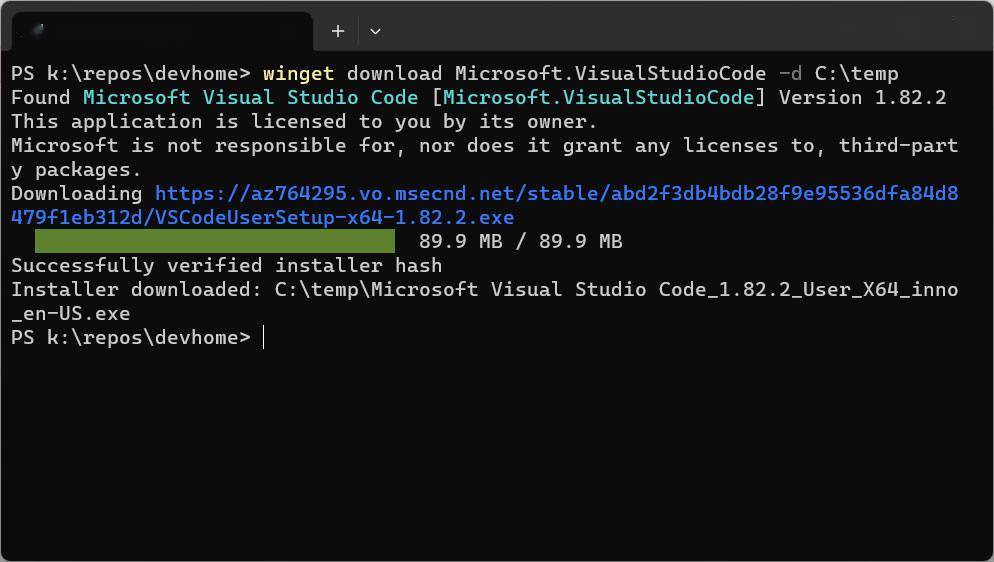Expand the new tab profile dropdown chevron

coord(375,31)
